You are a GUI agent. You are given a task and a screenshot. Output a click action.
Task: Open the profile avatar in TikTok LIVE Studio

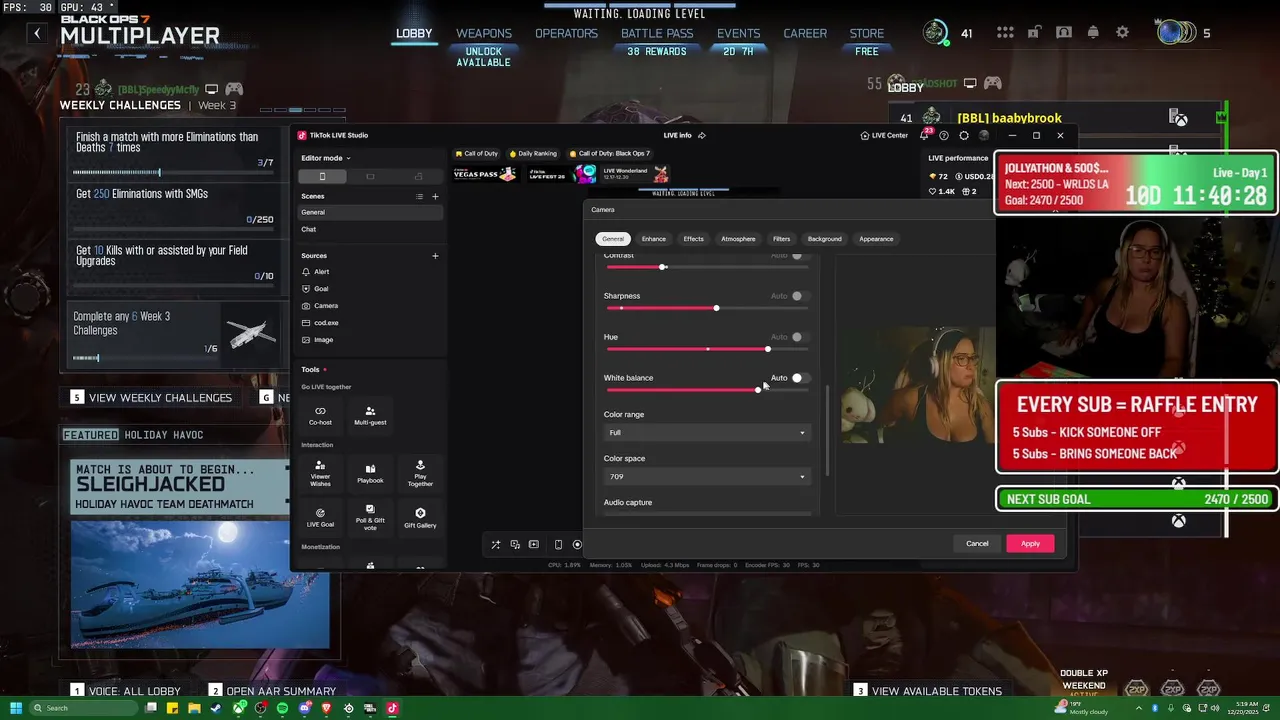point(984,135)
